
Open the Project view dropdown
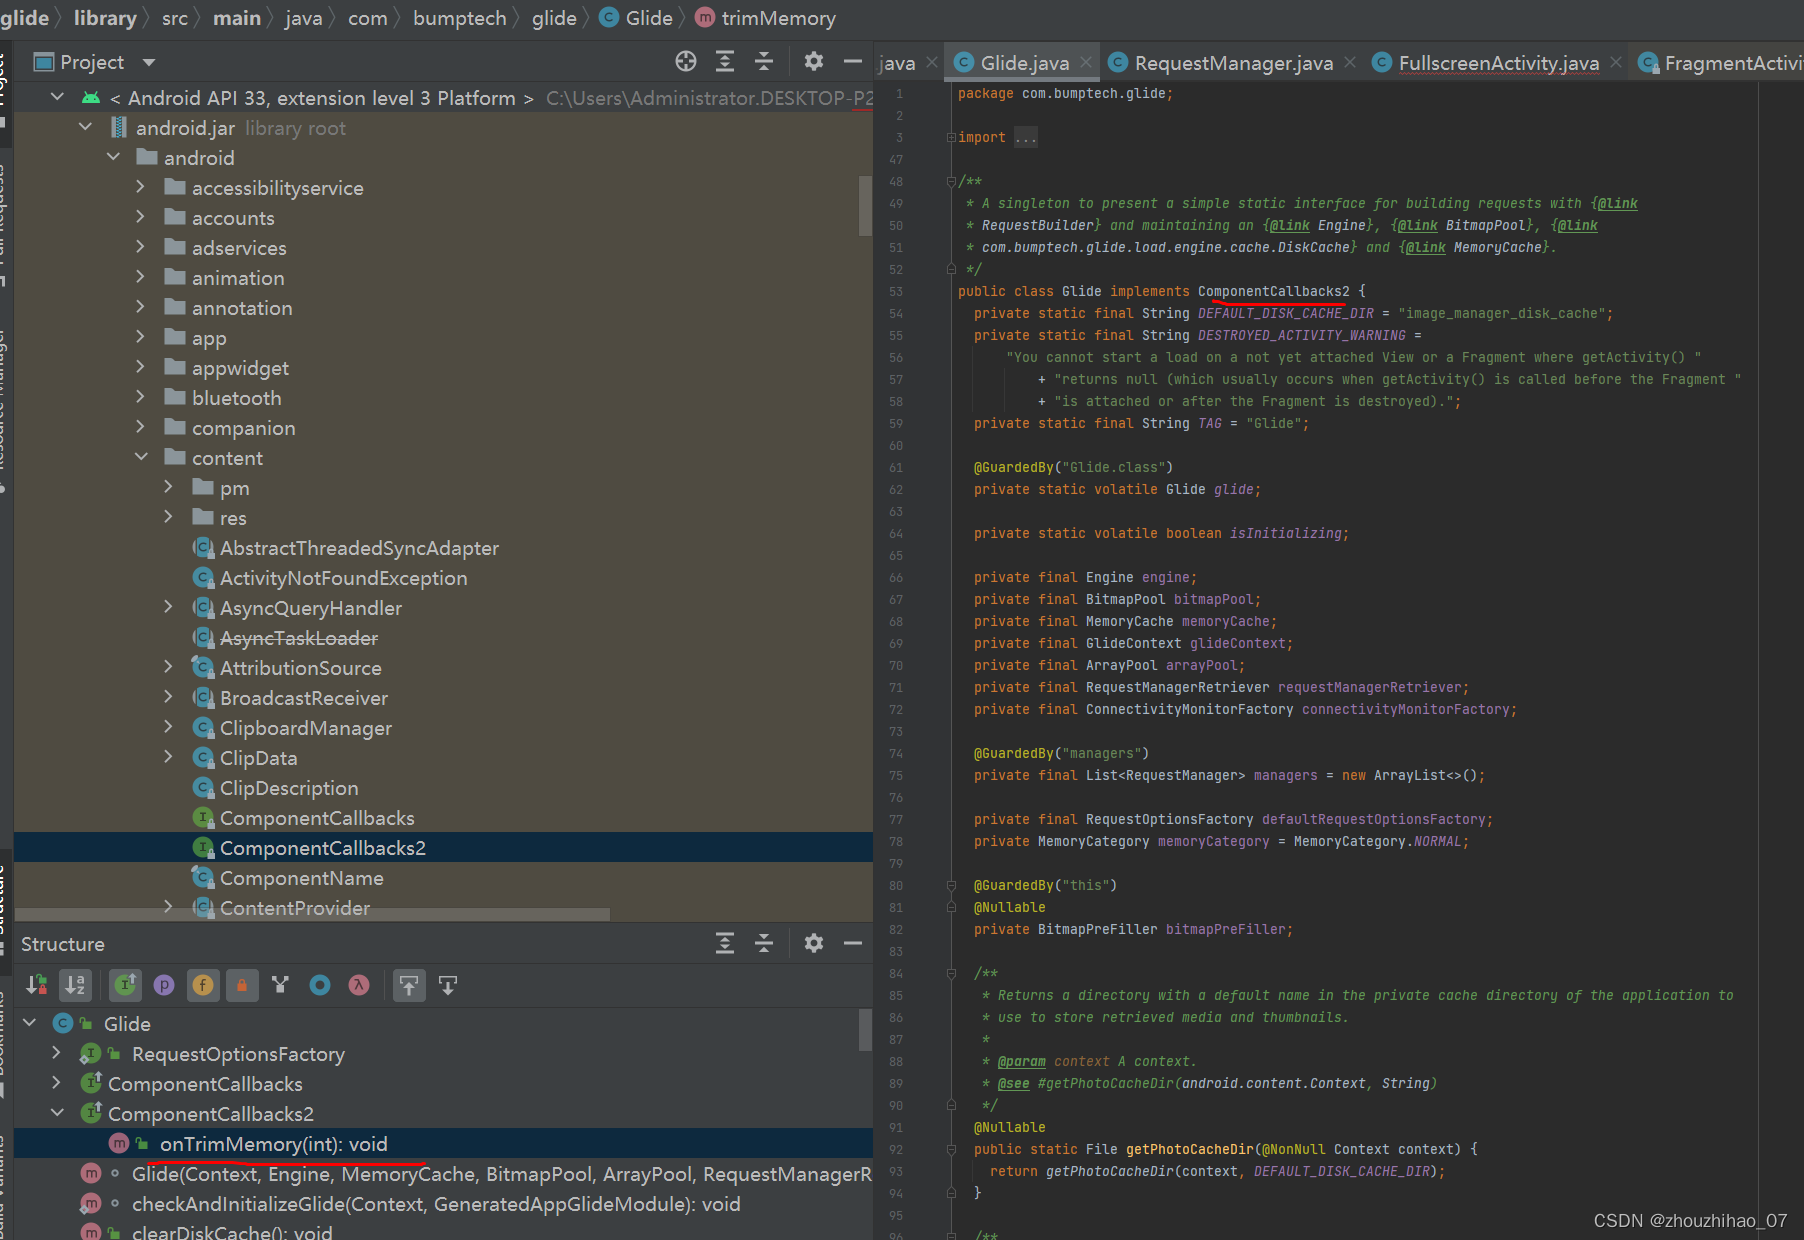[149, 62]
